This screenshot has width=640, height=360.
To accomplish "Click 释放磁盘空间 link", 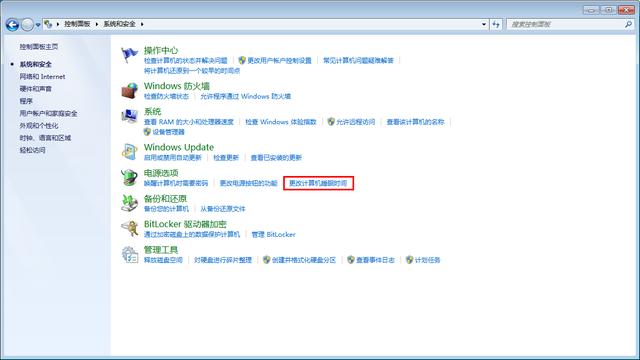I will 163,260.
